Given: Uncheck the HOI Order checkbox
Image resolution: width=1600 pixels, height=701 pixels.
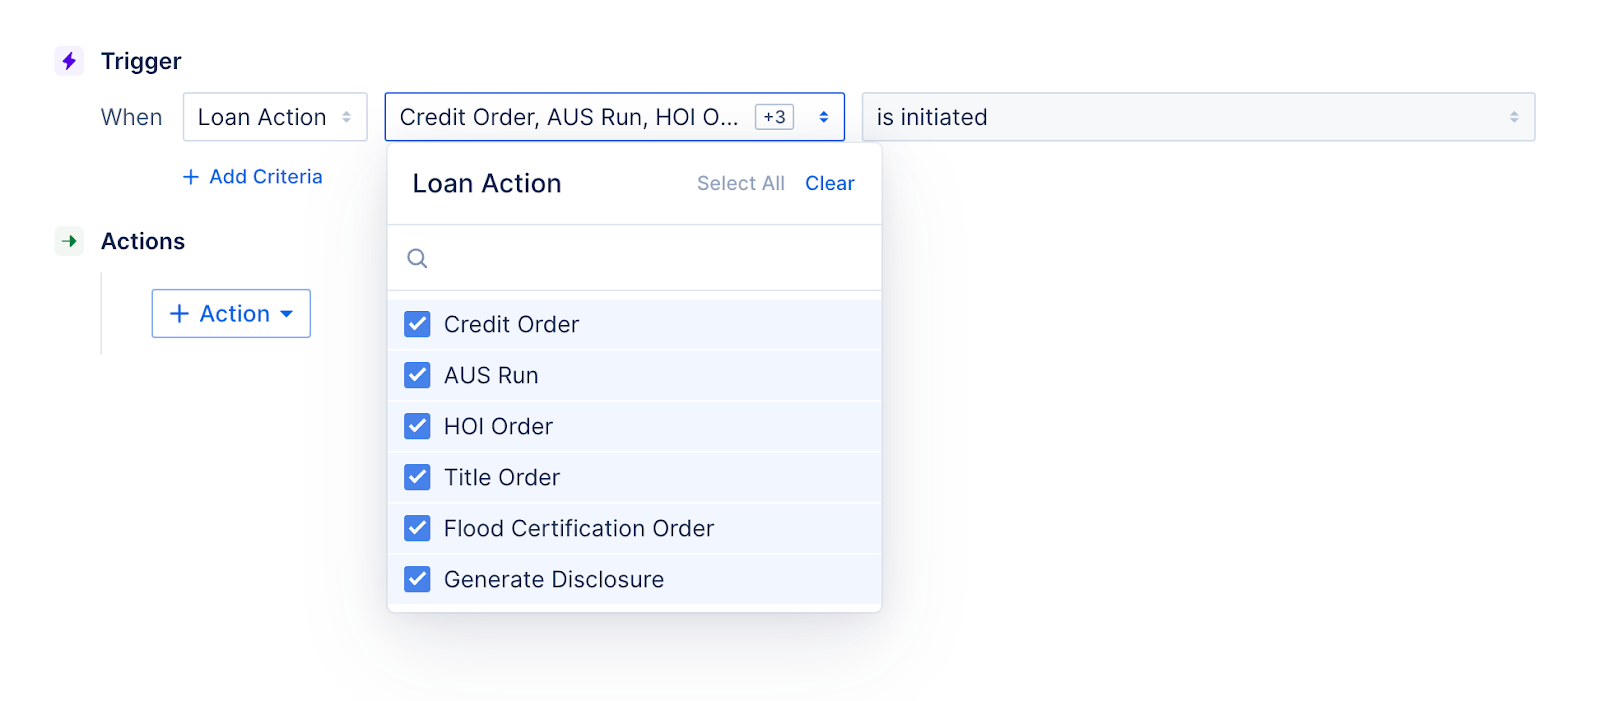Looking at the screenshot, I should pyautogui.click(x=417, y=426).
